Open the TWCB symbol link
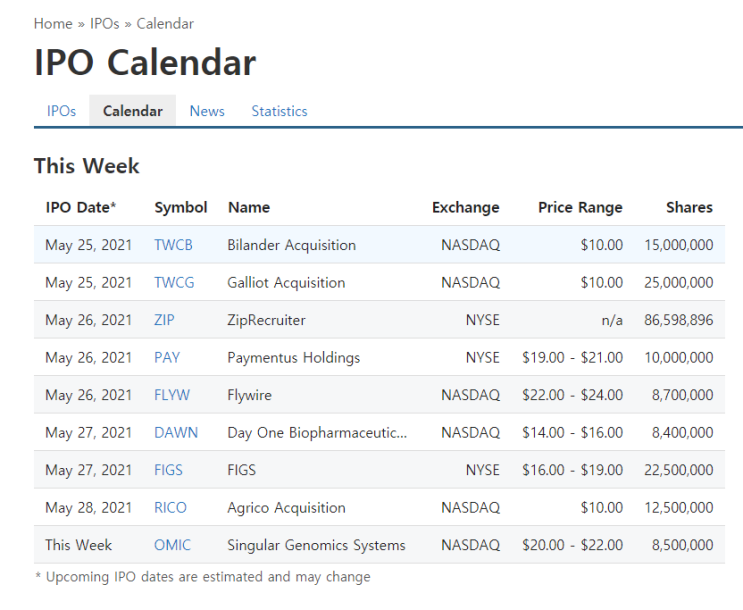 tap(173, 245)
